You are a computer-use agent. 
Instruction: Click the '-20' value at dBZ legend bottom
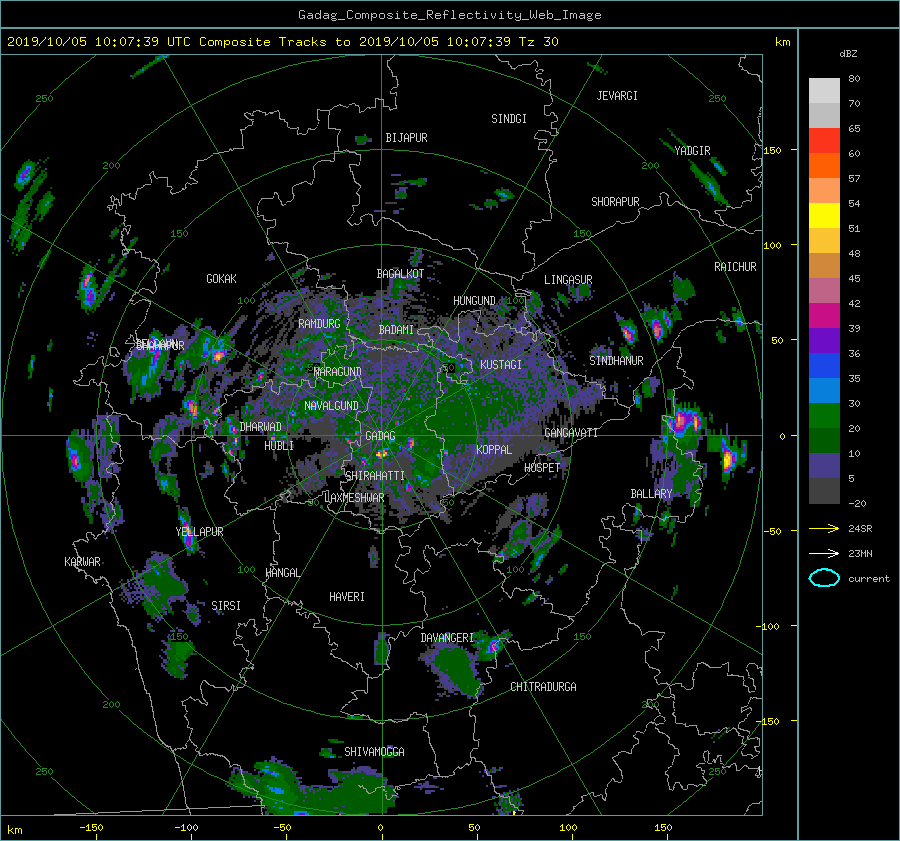857,503
